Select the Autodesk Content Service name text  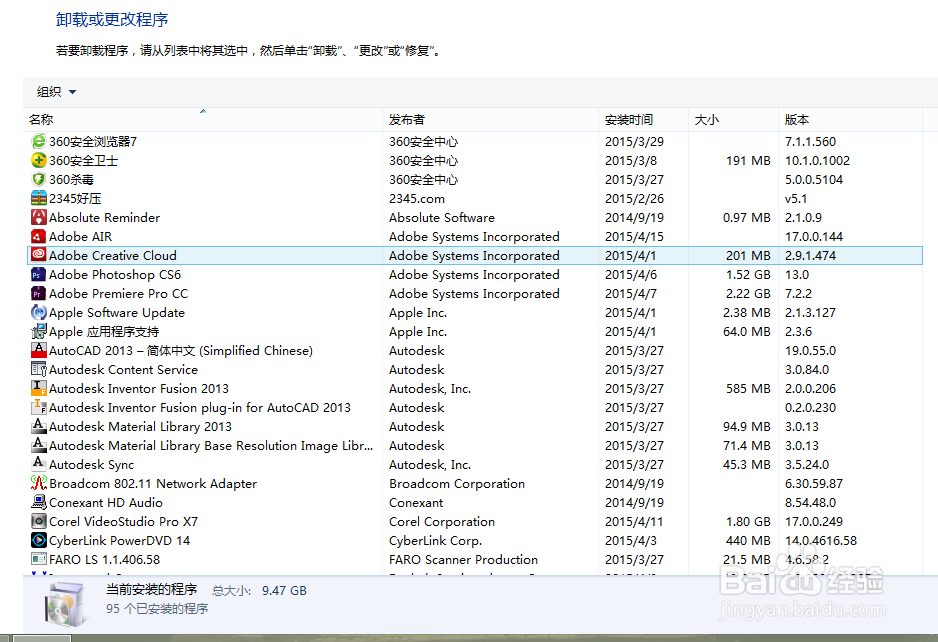(123, 370)
